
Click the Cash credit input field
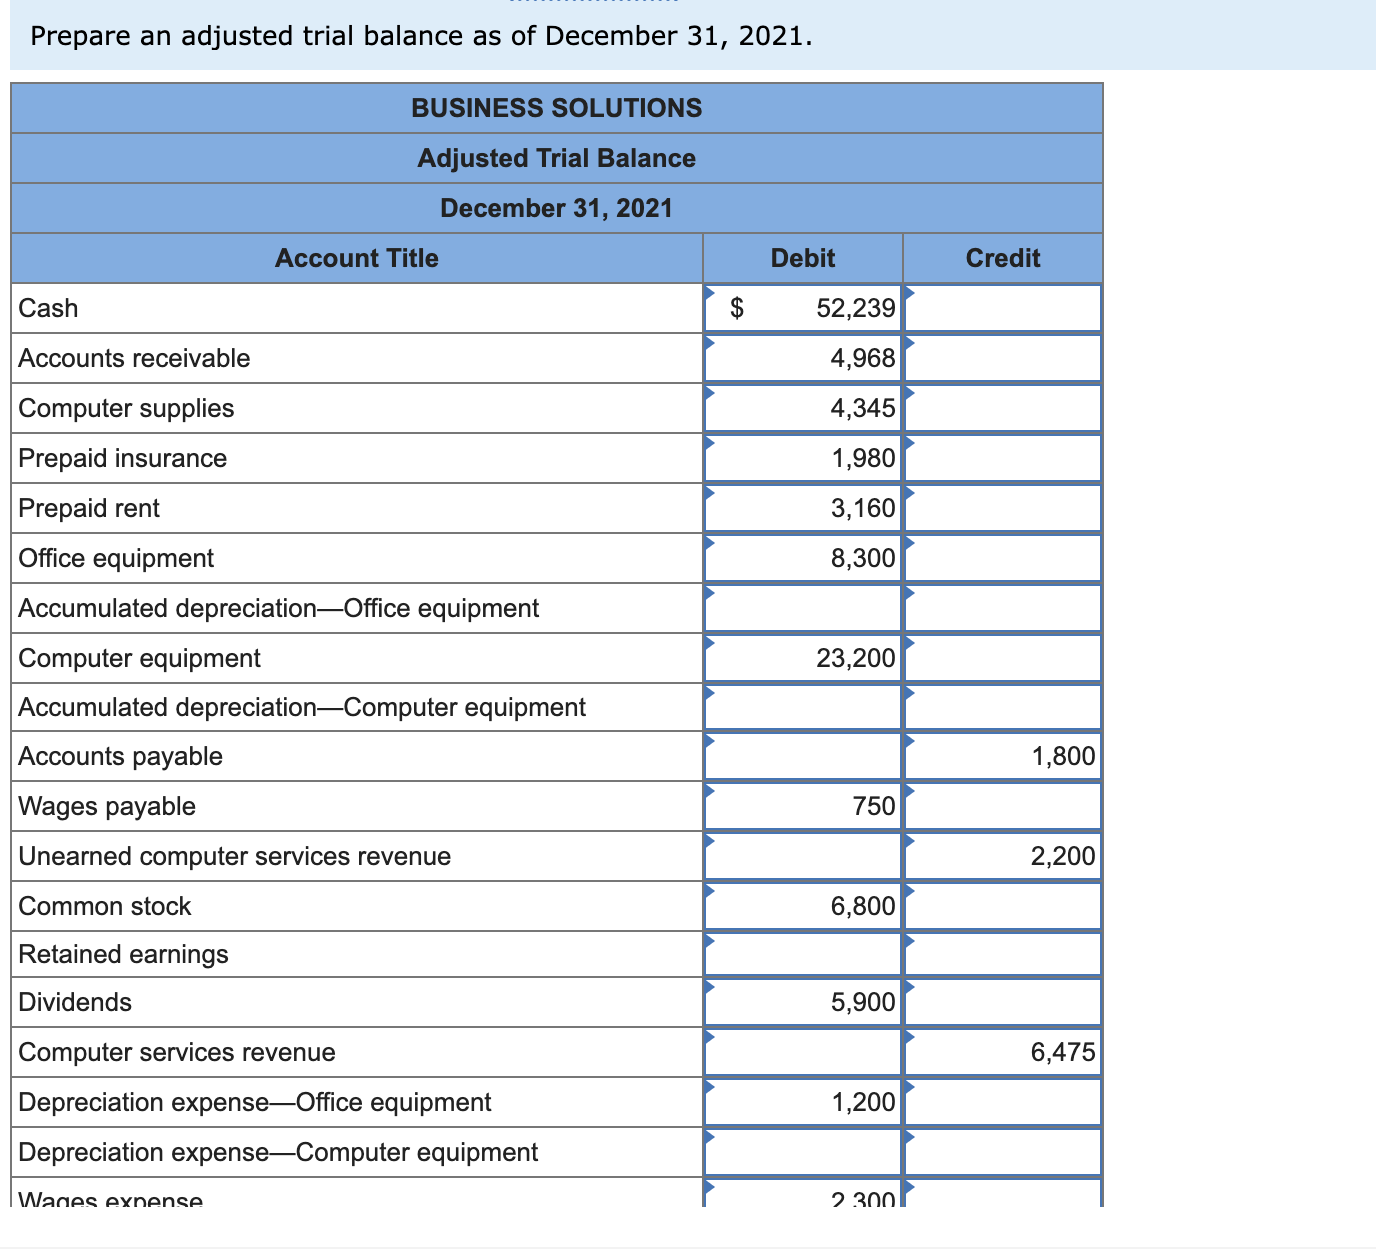(1003, 308)
